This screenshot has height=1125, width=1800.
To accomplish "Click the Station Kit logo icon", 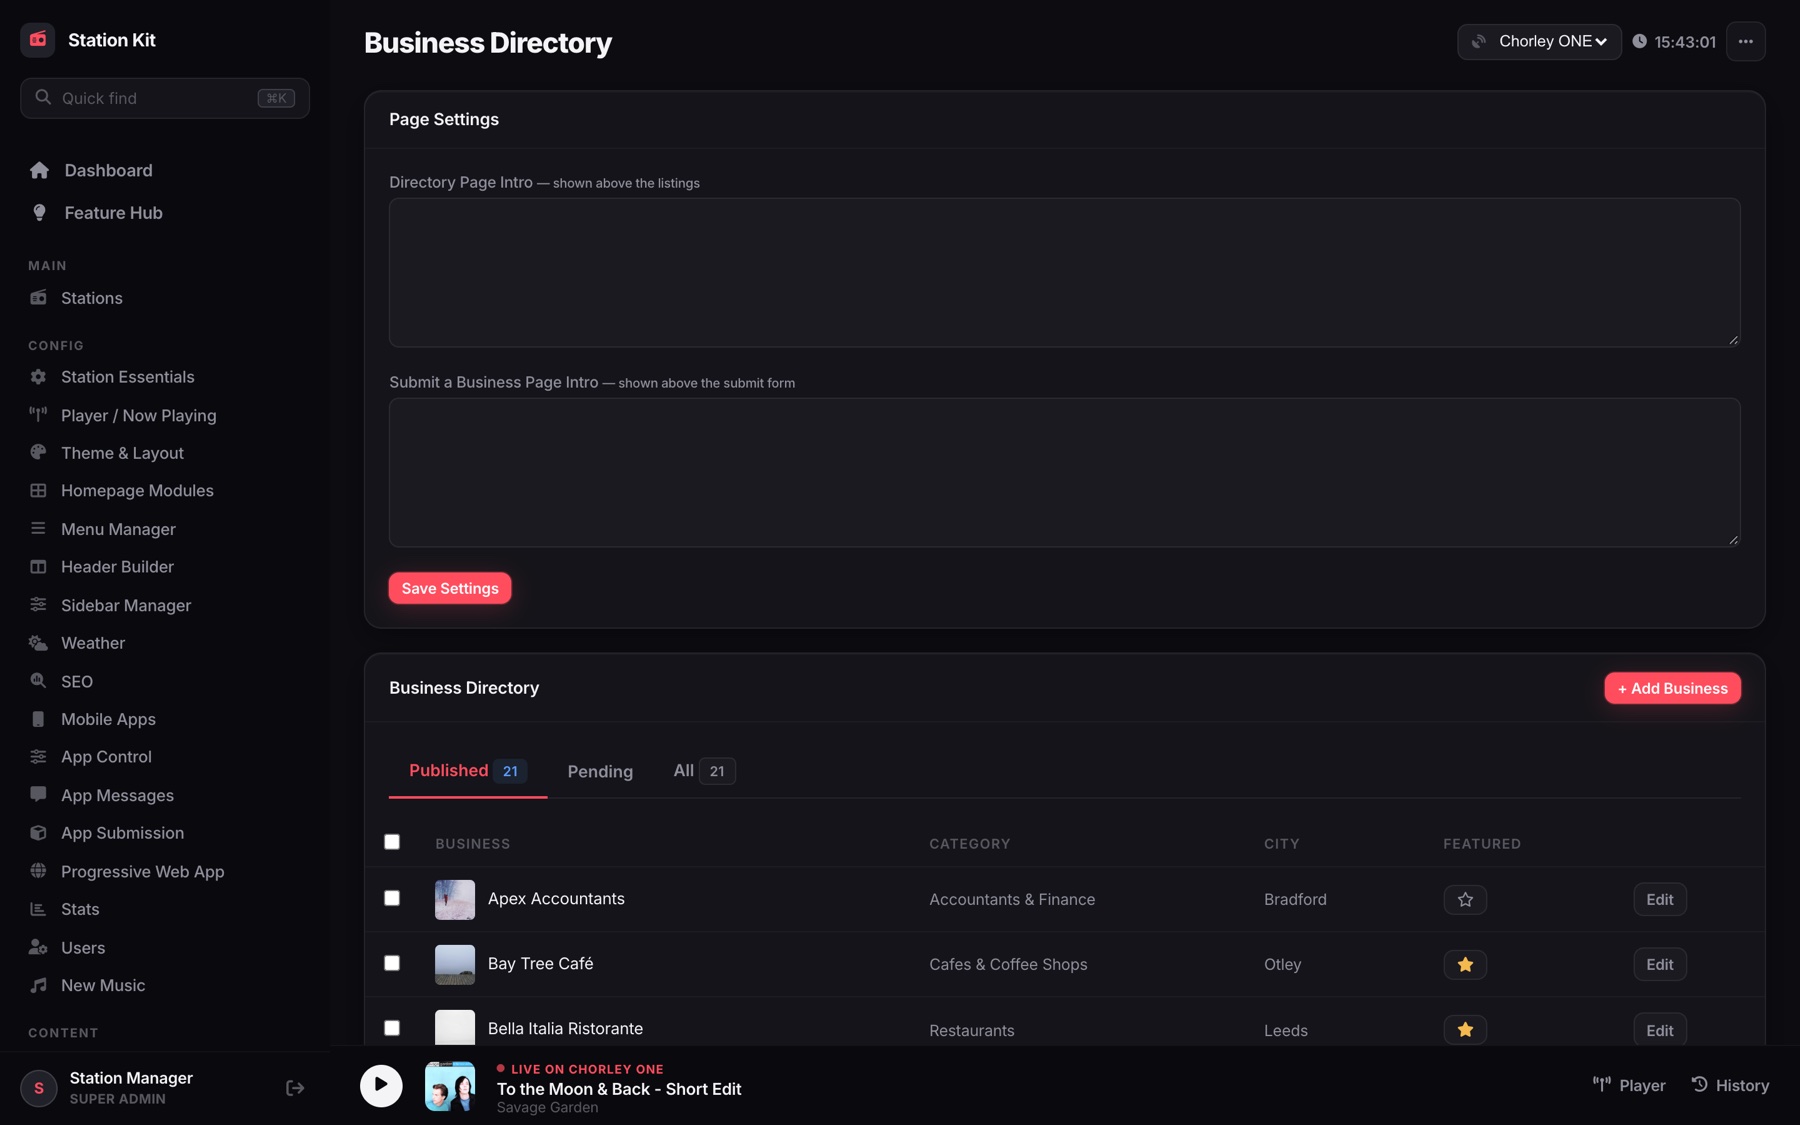I will [x=38, y=40].
